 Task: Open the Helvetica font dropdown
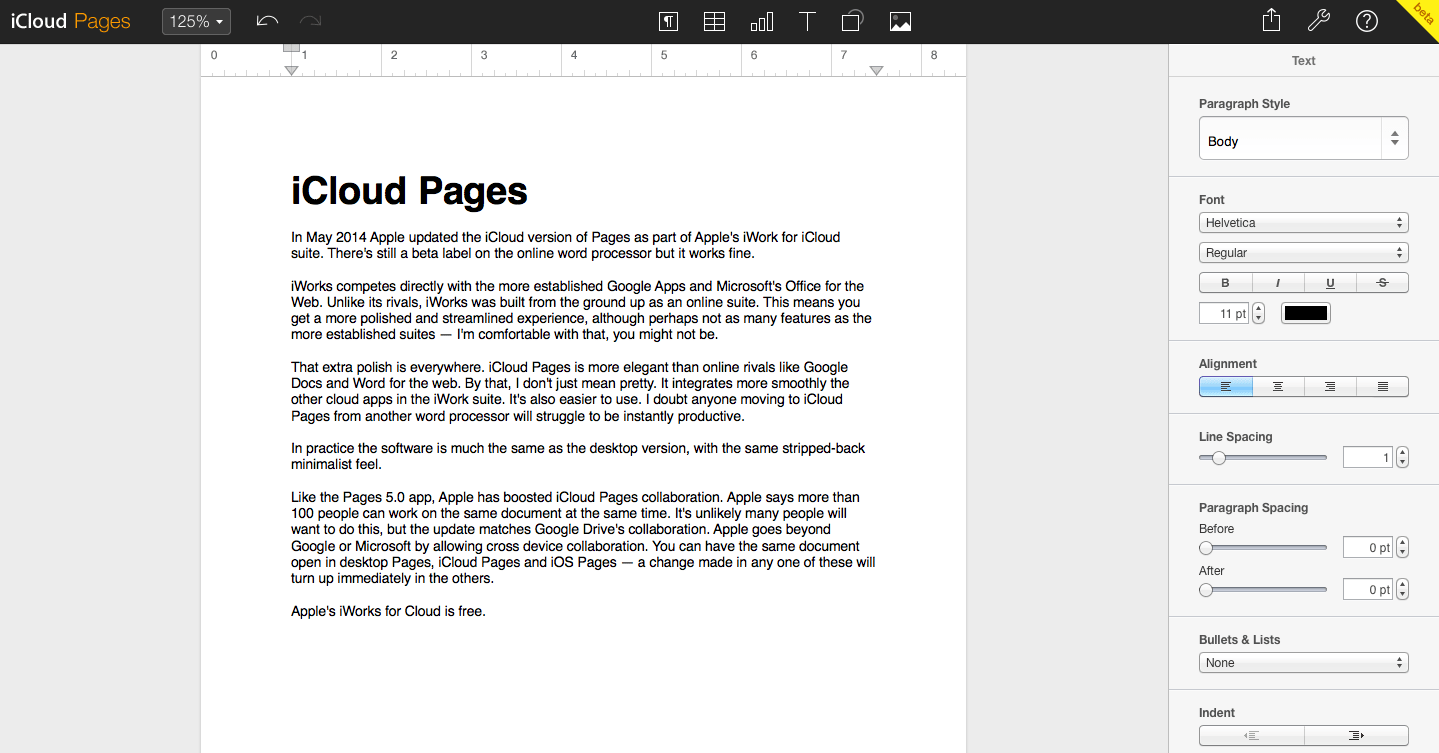(x=1304, y=222)
